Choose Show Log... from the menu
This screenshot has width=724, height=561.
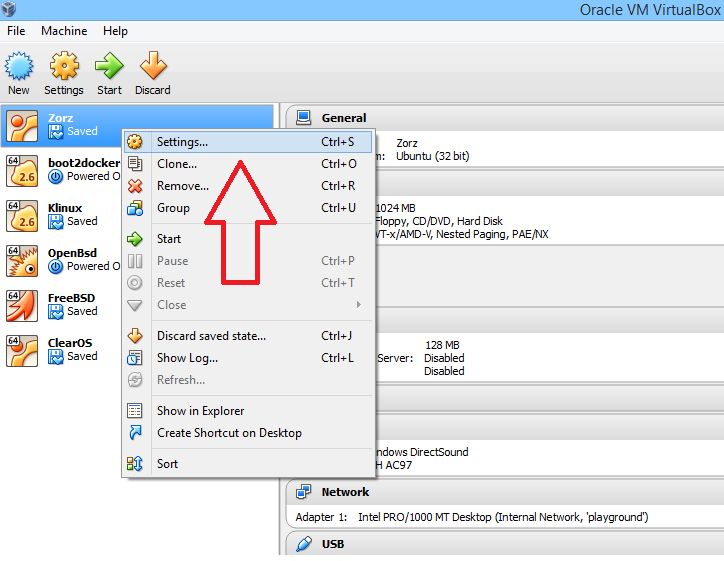(x=248, y=358)
